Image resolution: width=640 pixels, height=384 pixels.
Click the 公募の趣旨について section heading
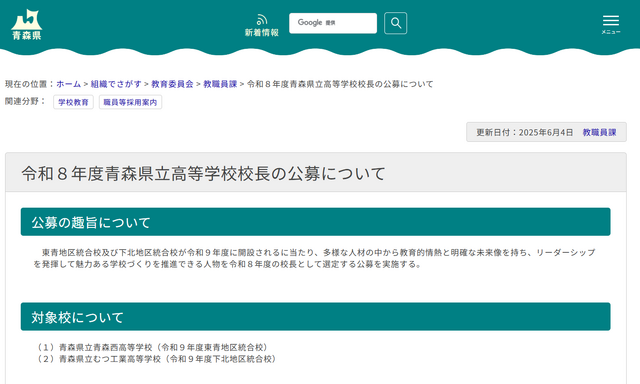(316, 222)
